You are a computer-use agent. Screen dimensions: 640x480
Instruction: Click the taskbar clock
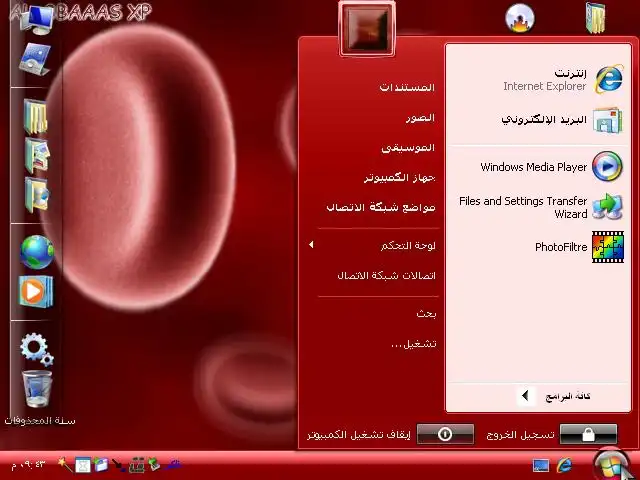click(x=28, y=464)
